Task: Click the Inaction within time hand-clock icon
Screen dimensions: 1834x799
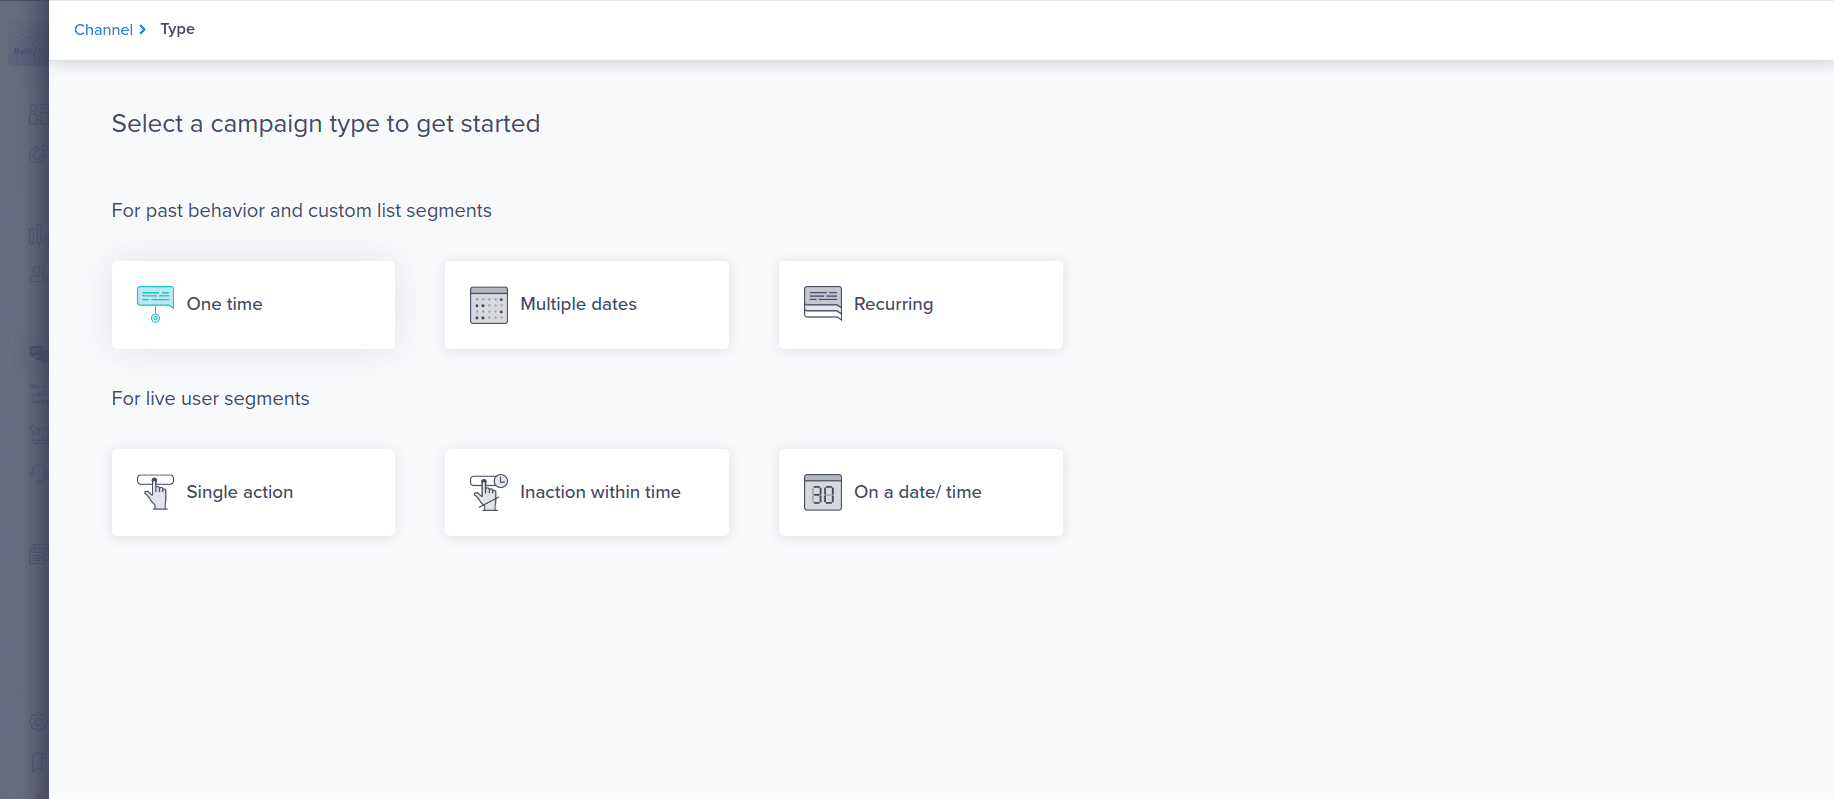Action: click(x=488, y=491)
